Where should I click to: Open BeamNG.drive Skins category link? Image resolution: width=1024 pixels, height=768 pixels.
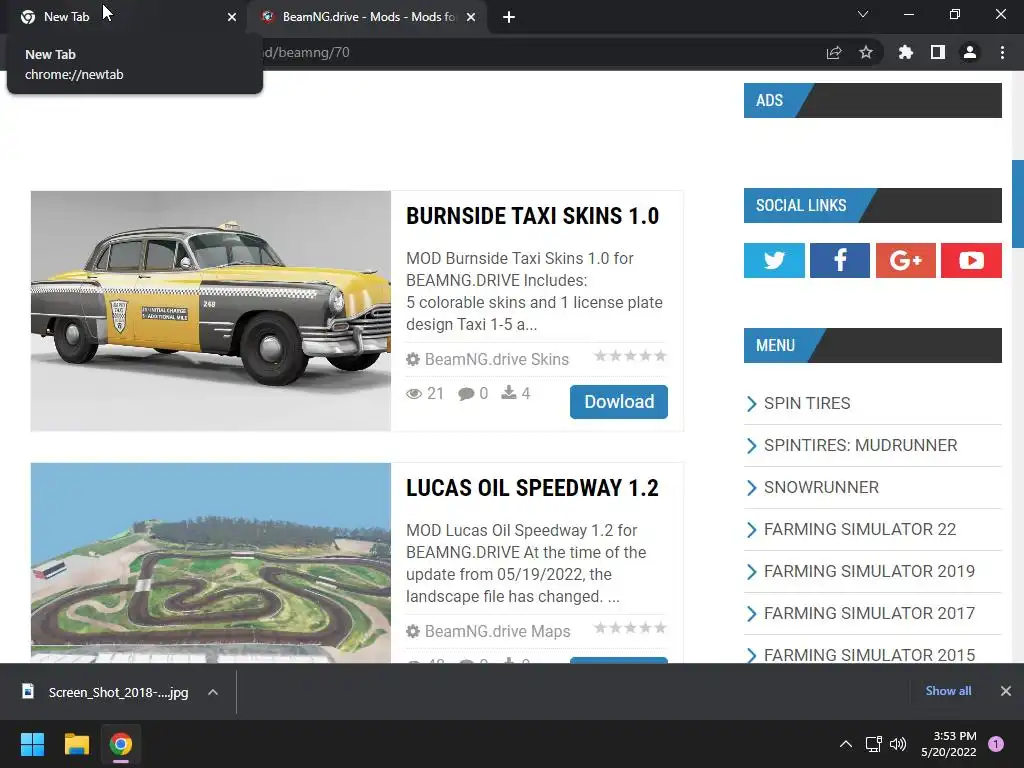click(x=496, y=359)
